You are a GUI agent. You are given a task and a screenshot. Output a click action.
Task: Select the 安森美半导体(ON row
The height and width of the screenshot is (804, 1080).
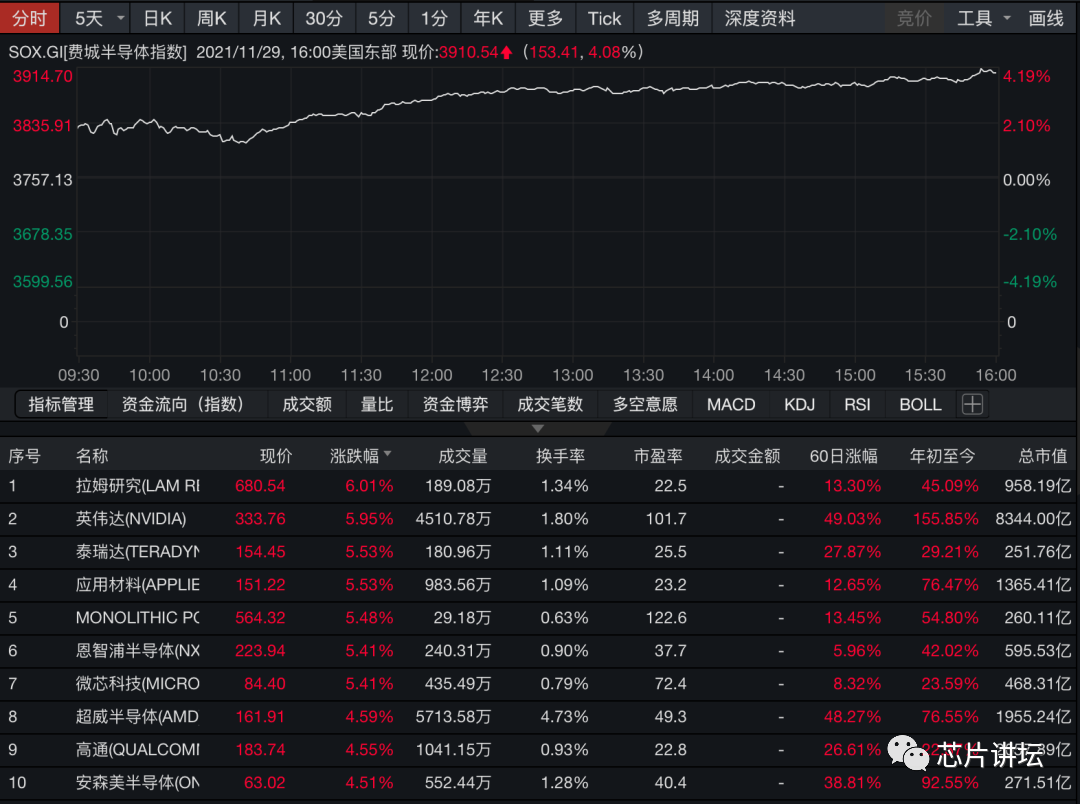(540, 783)
